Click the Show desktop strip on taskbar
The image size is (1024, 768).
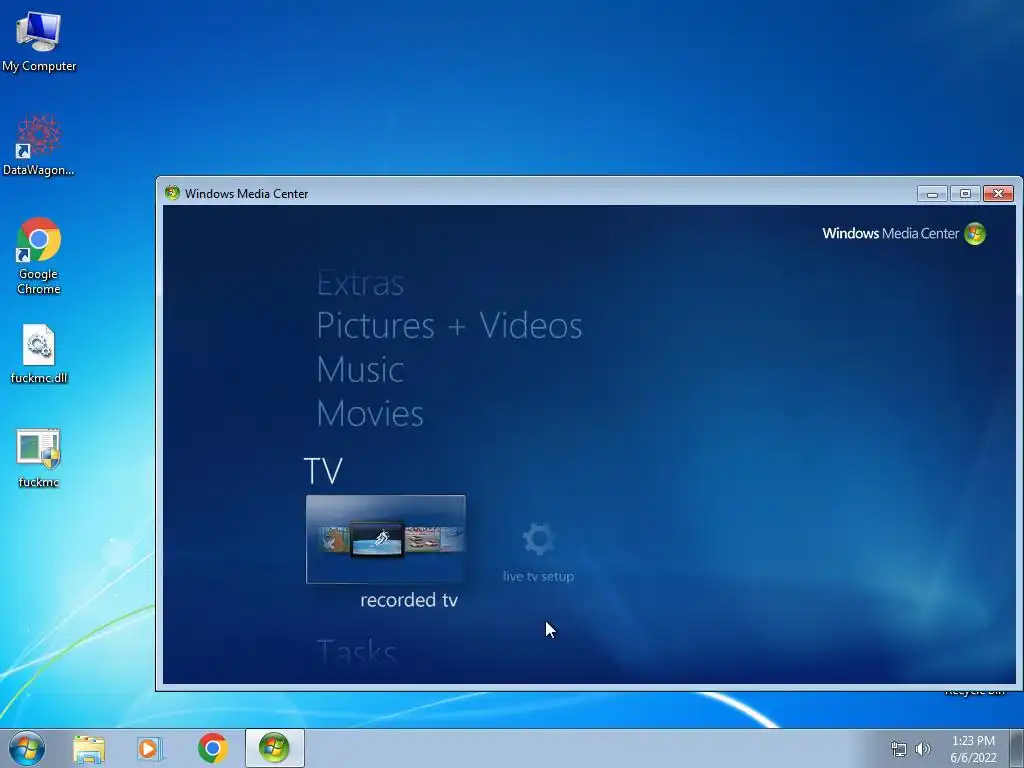pyautogui.click(x=1017, y=748)
